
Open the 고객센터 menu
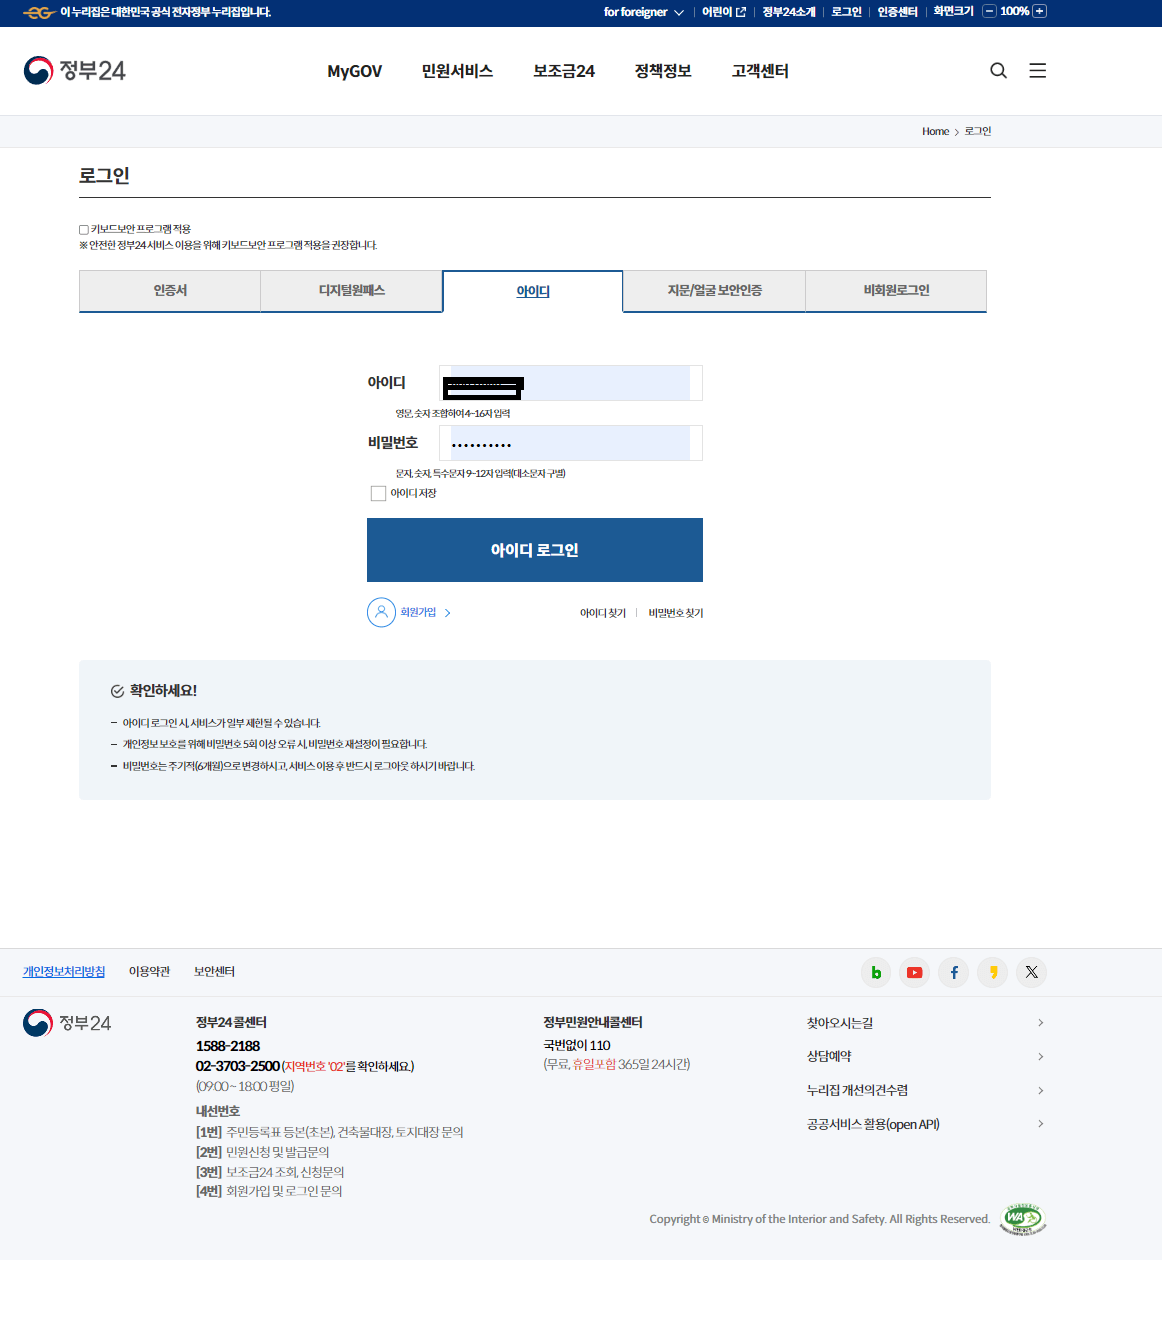coord(760,71)
